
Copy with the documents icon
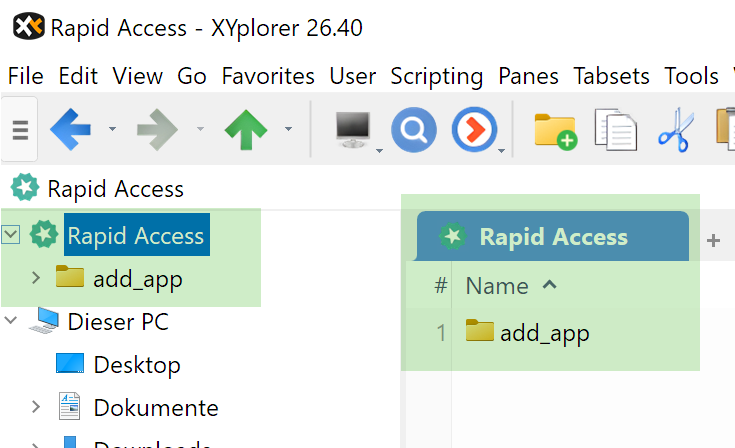(x=615, y=130)
